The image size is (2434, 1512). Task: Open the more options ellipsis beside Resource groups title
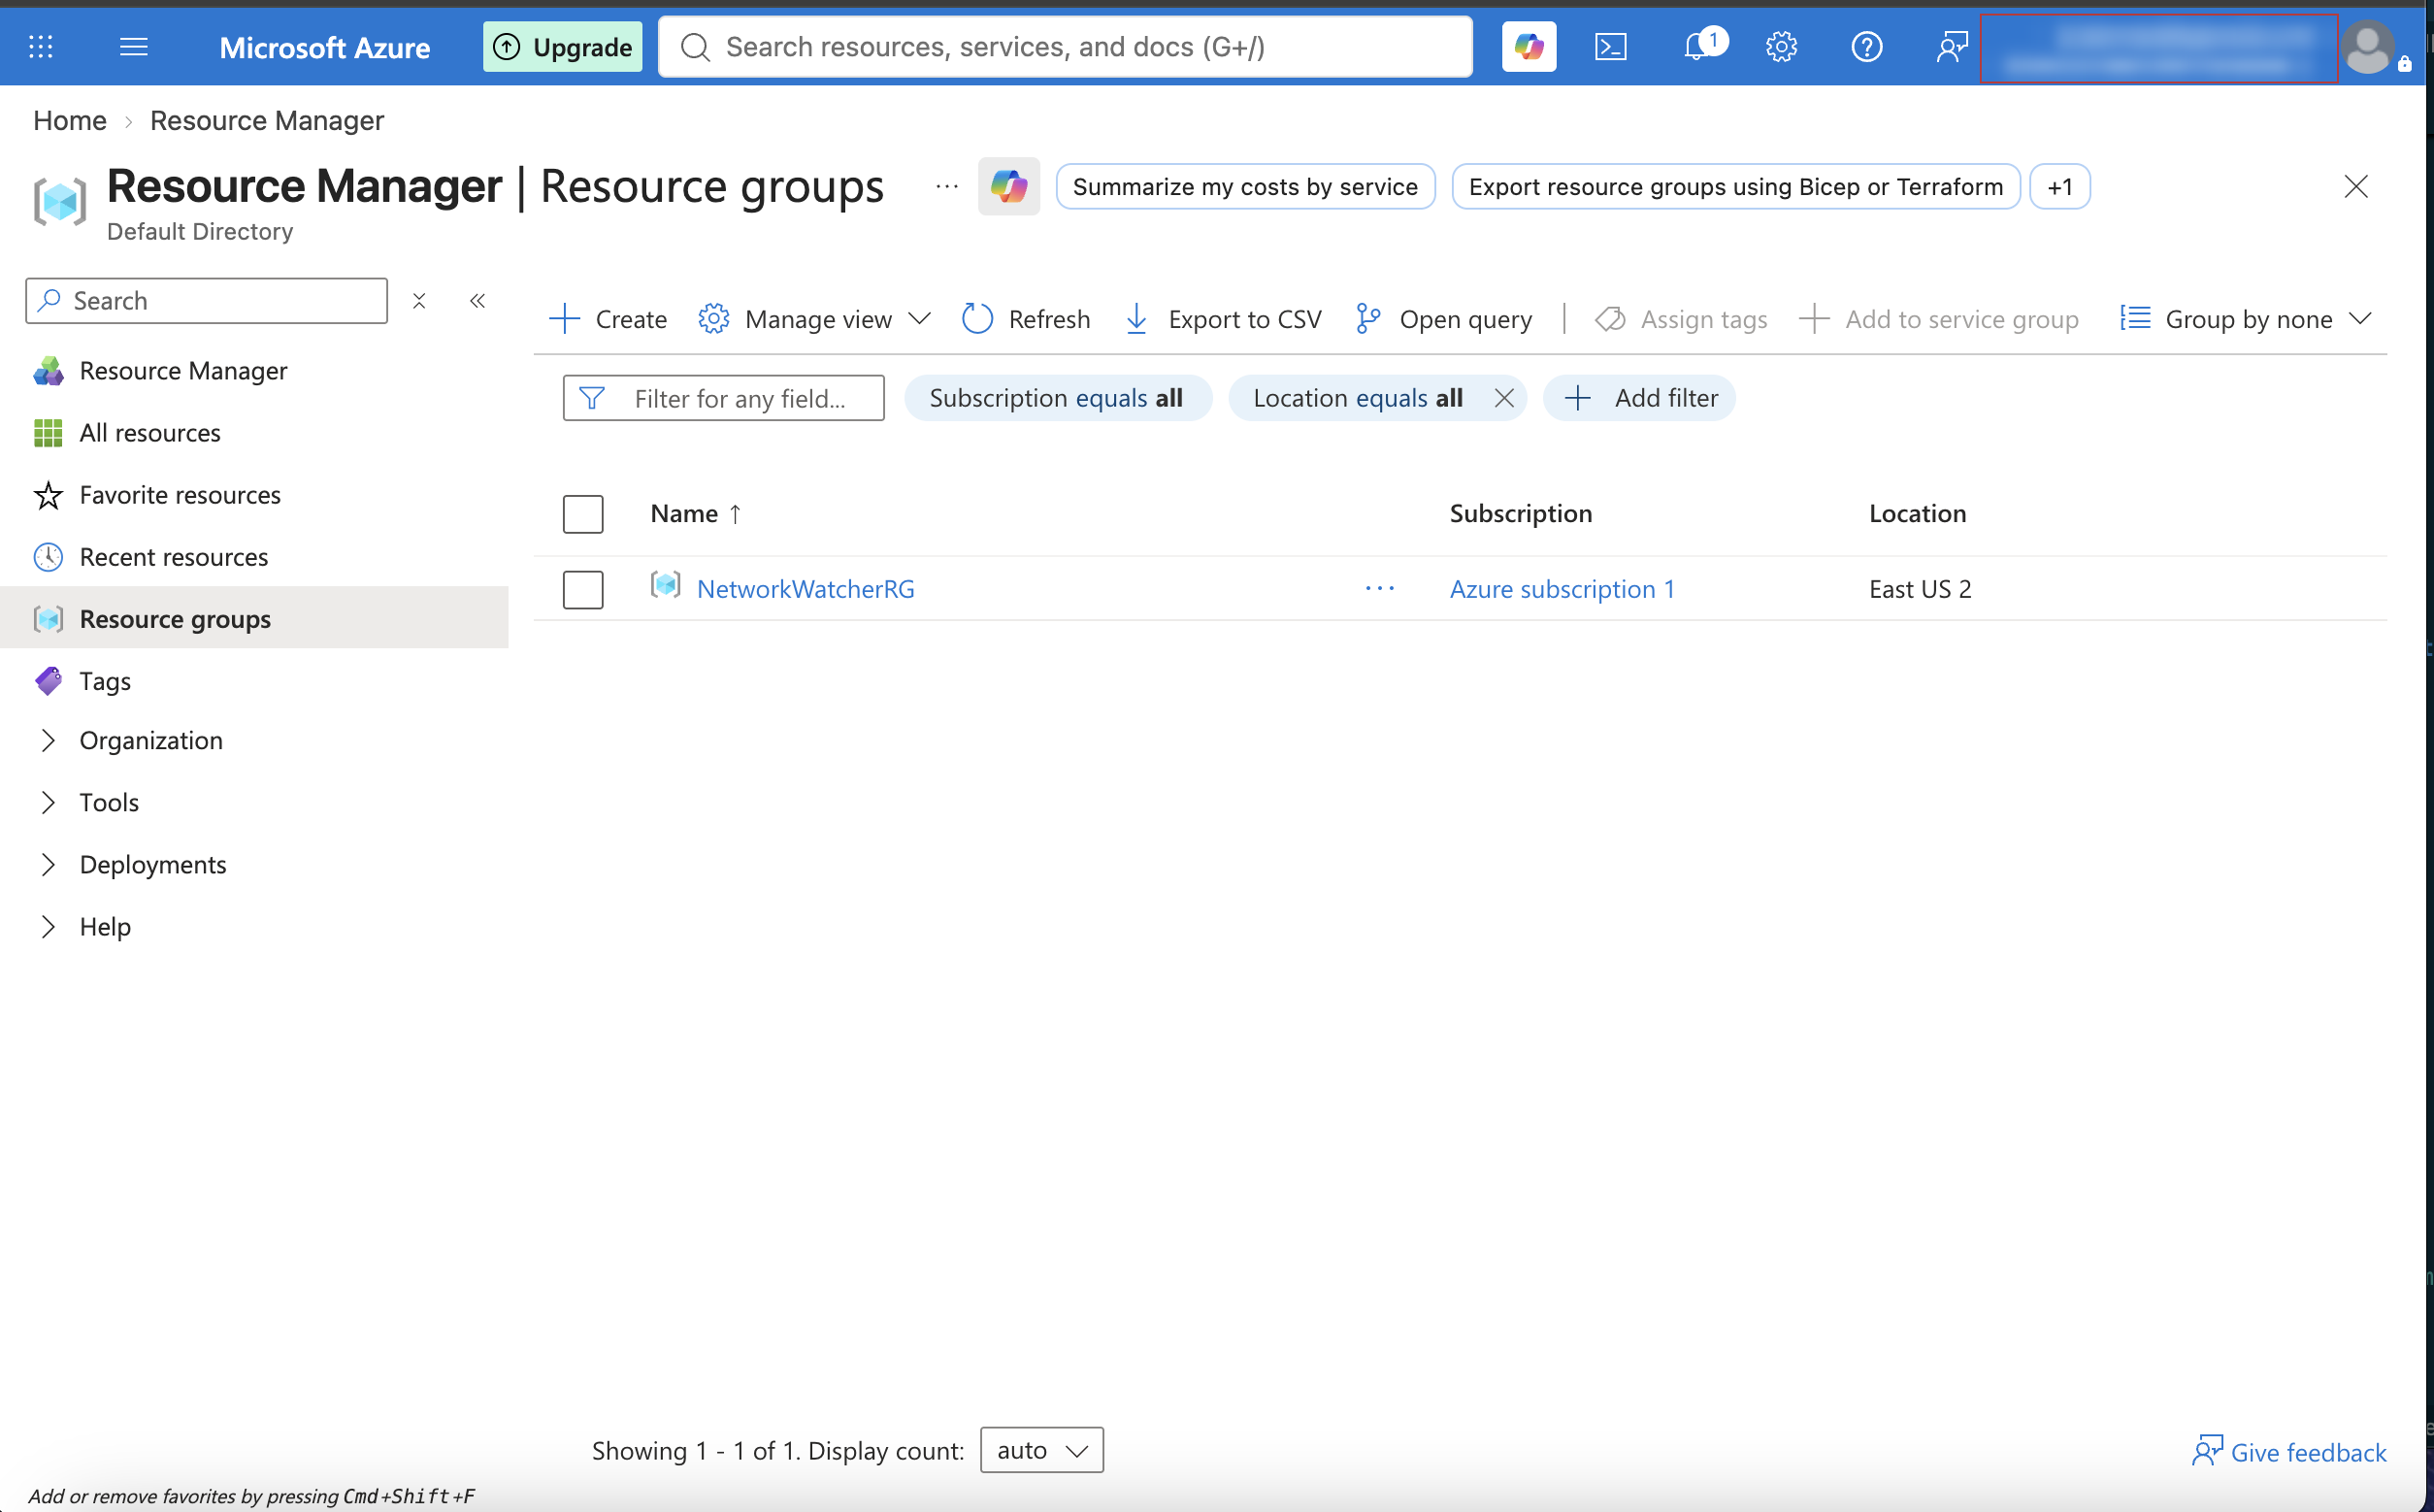946,186
